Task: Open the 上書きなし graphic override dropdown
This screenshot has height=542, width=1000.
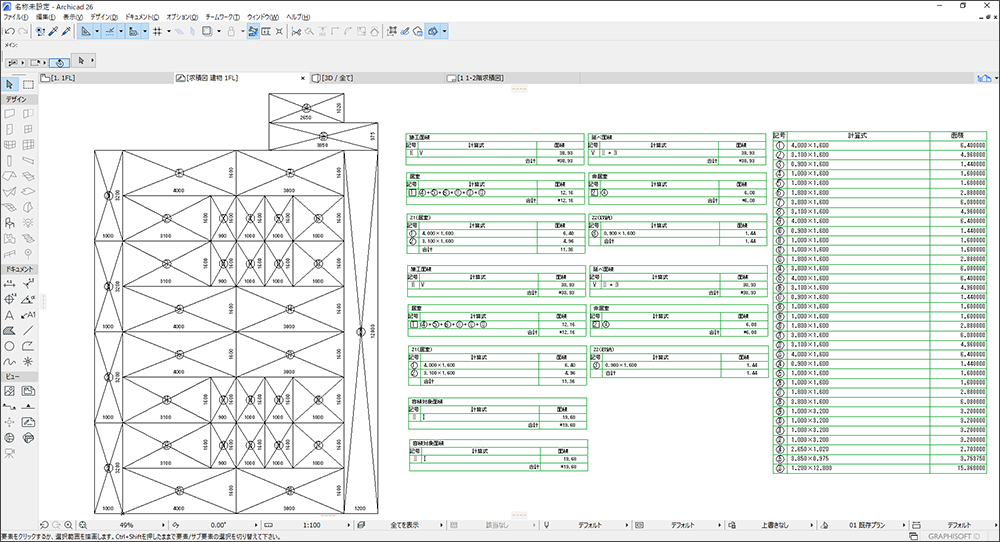Action: (811, 525)
